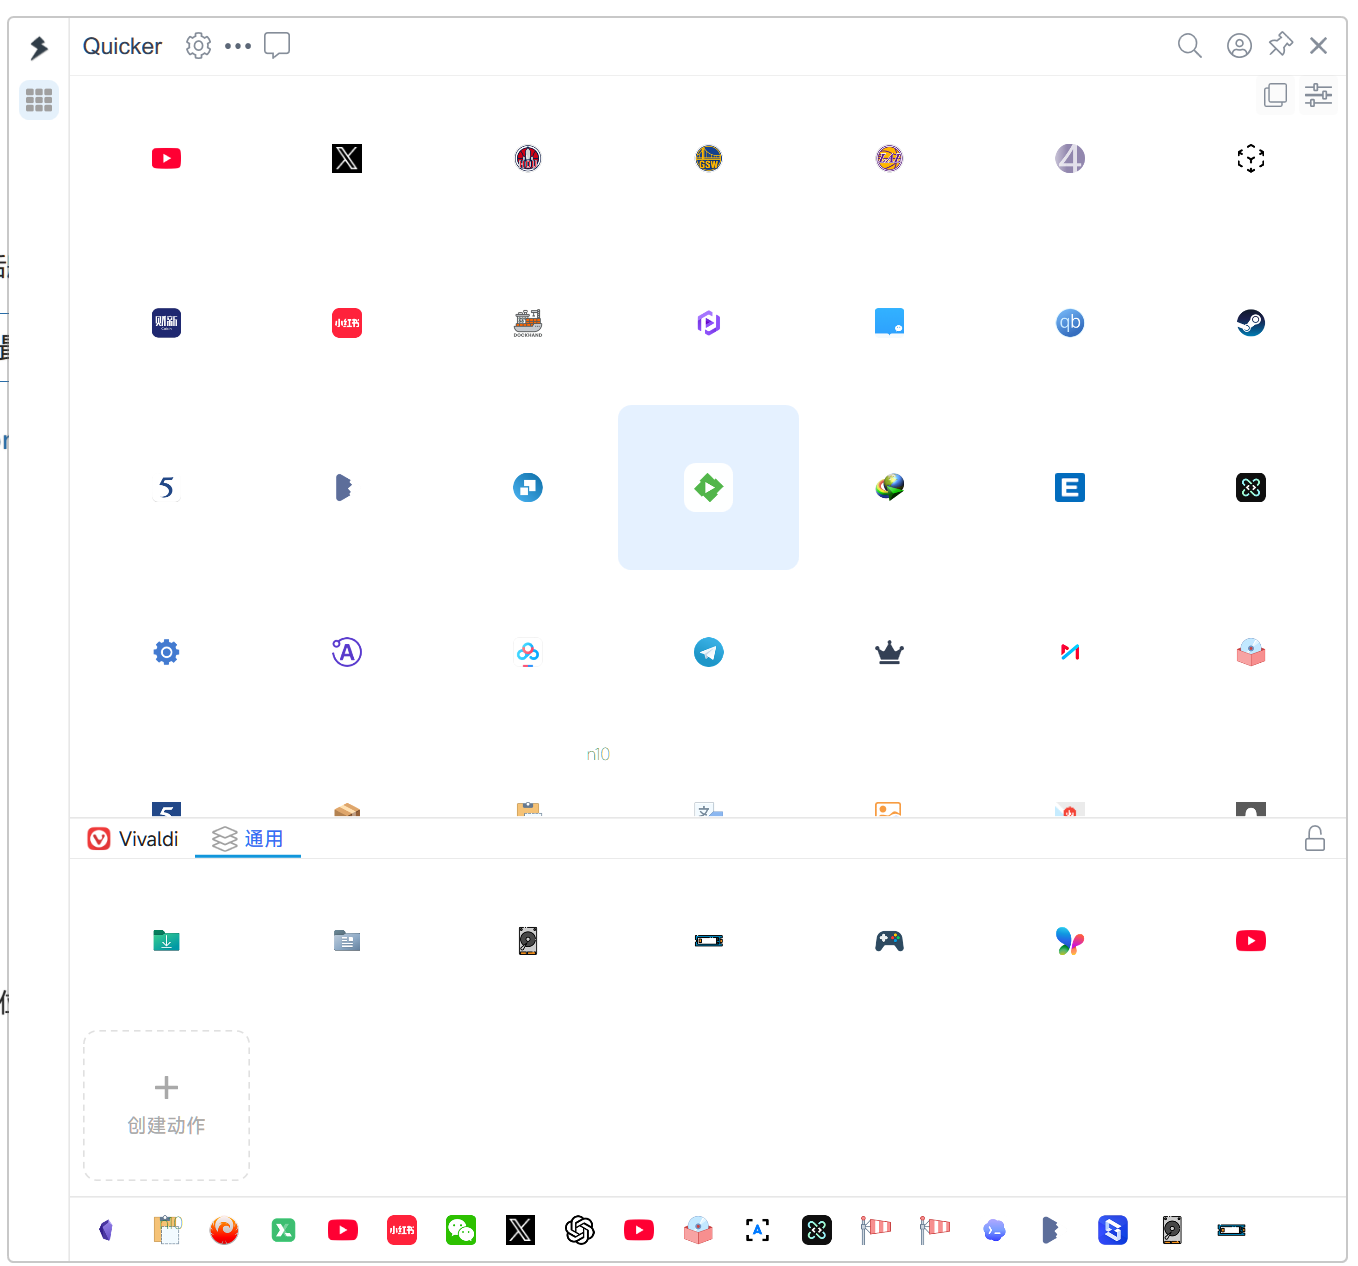Click the blue gear icon in grid
This screenshot has height=1266, width=1358.
[166, 653]
